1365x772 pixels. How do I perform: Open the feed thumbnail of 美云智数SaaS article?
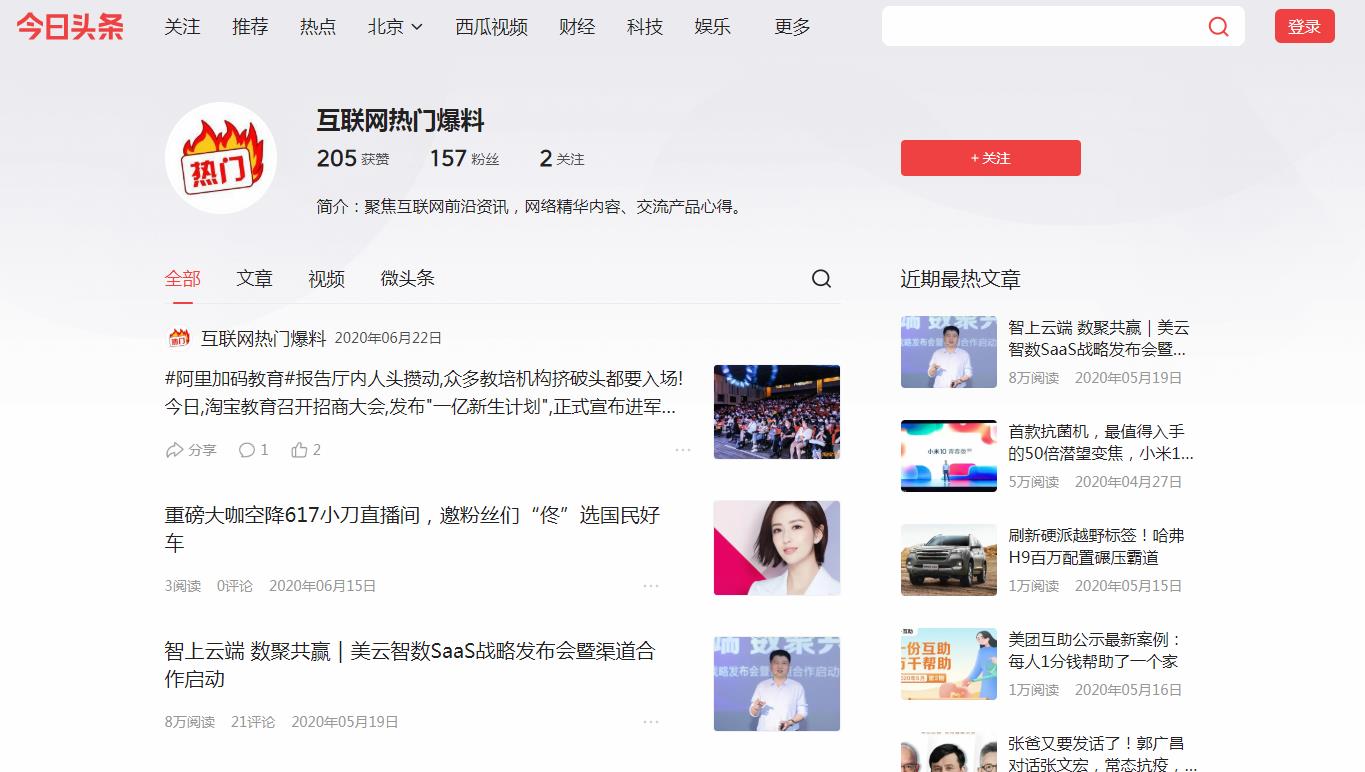[777, 684]
